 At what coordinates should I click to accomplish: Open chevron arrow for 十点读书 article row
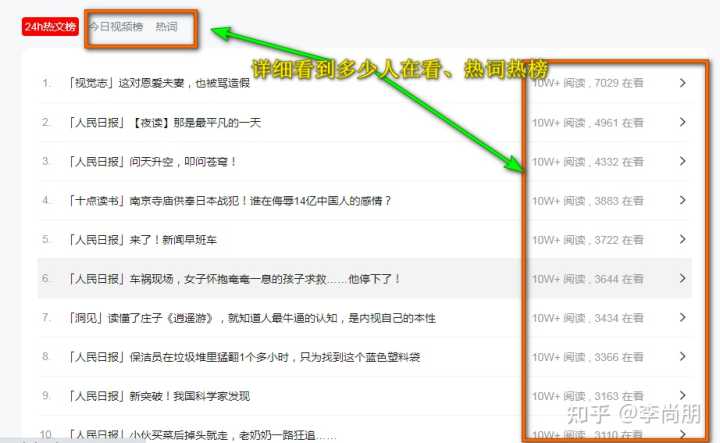coord(682,200)
